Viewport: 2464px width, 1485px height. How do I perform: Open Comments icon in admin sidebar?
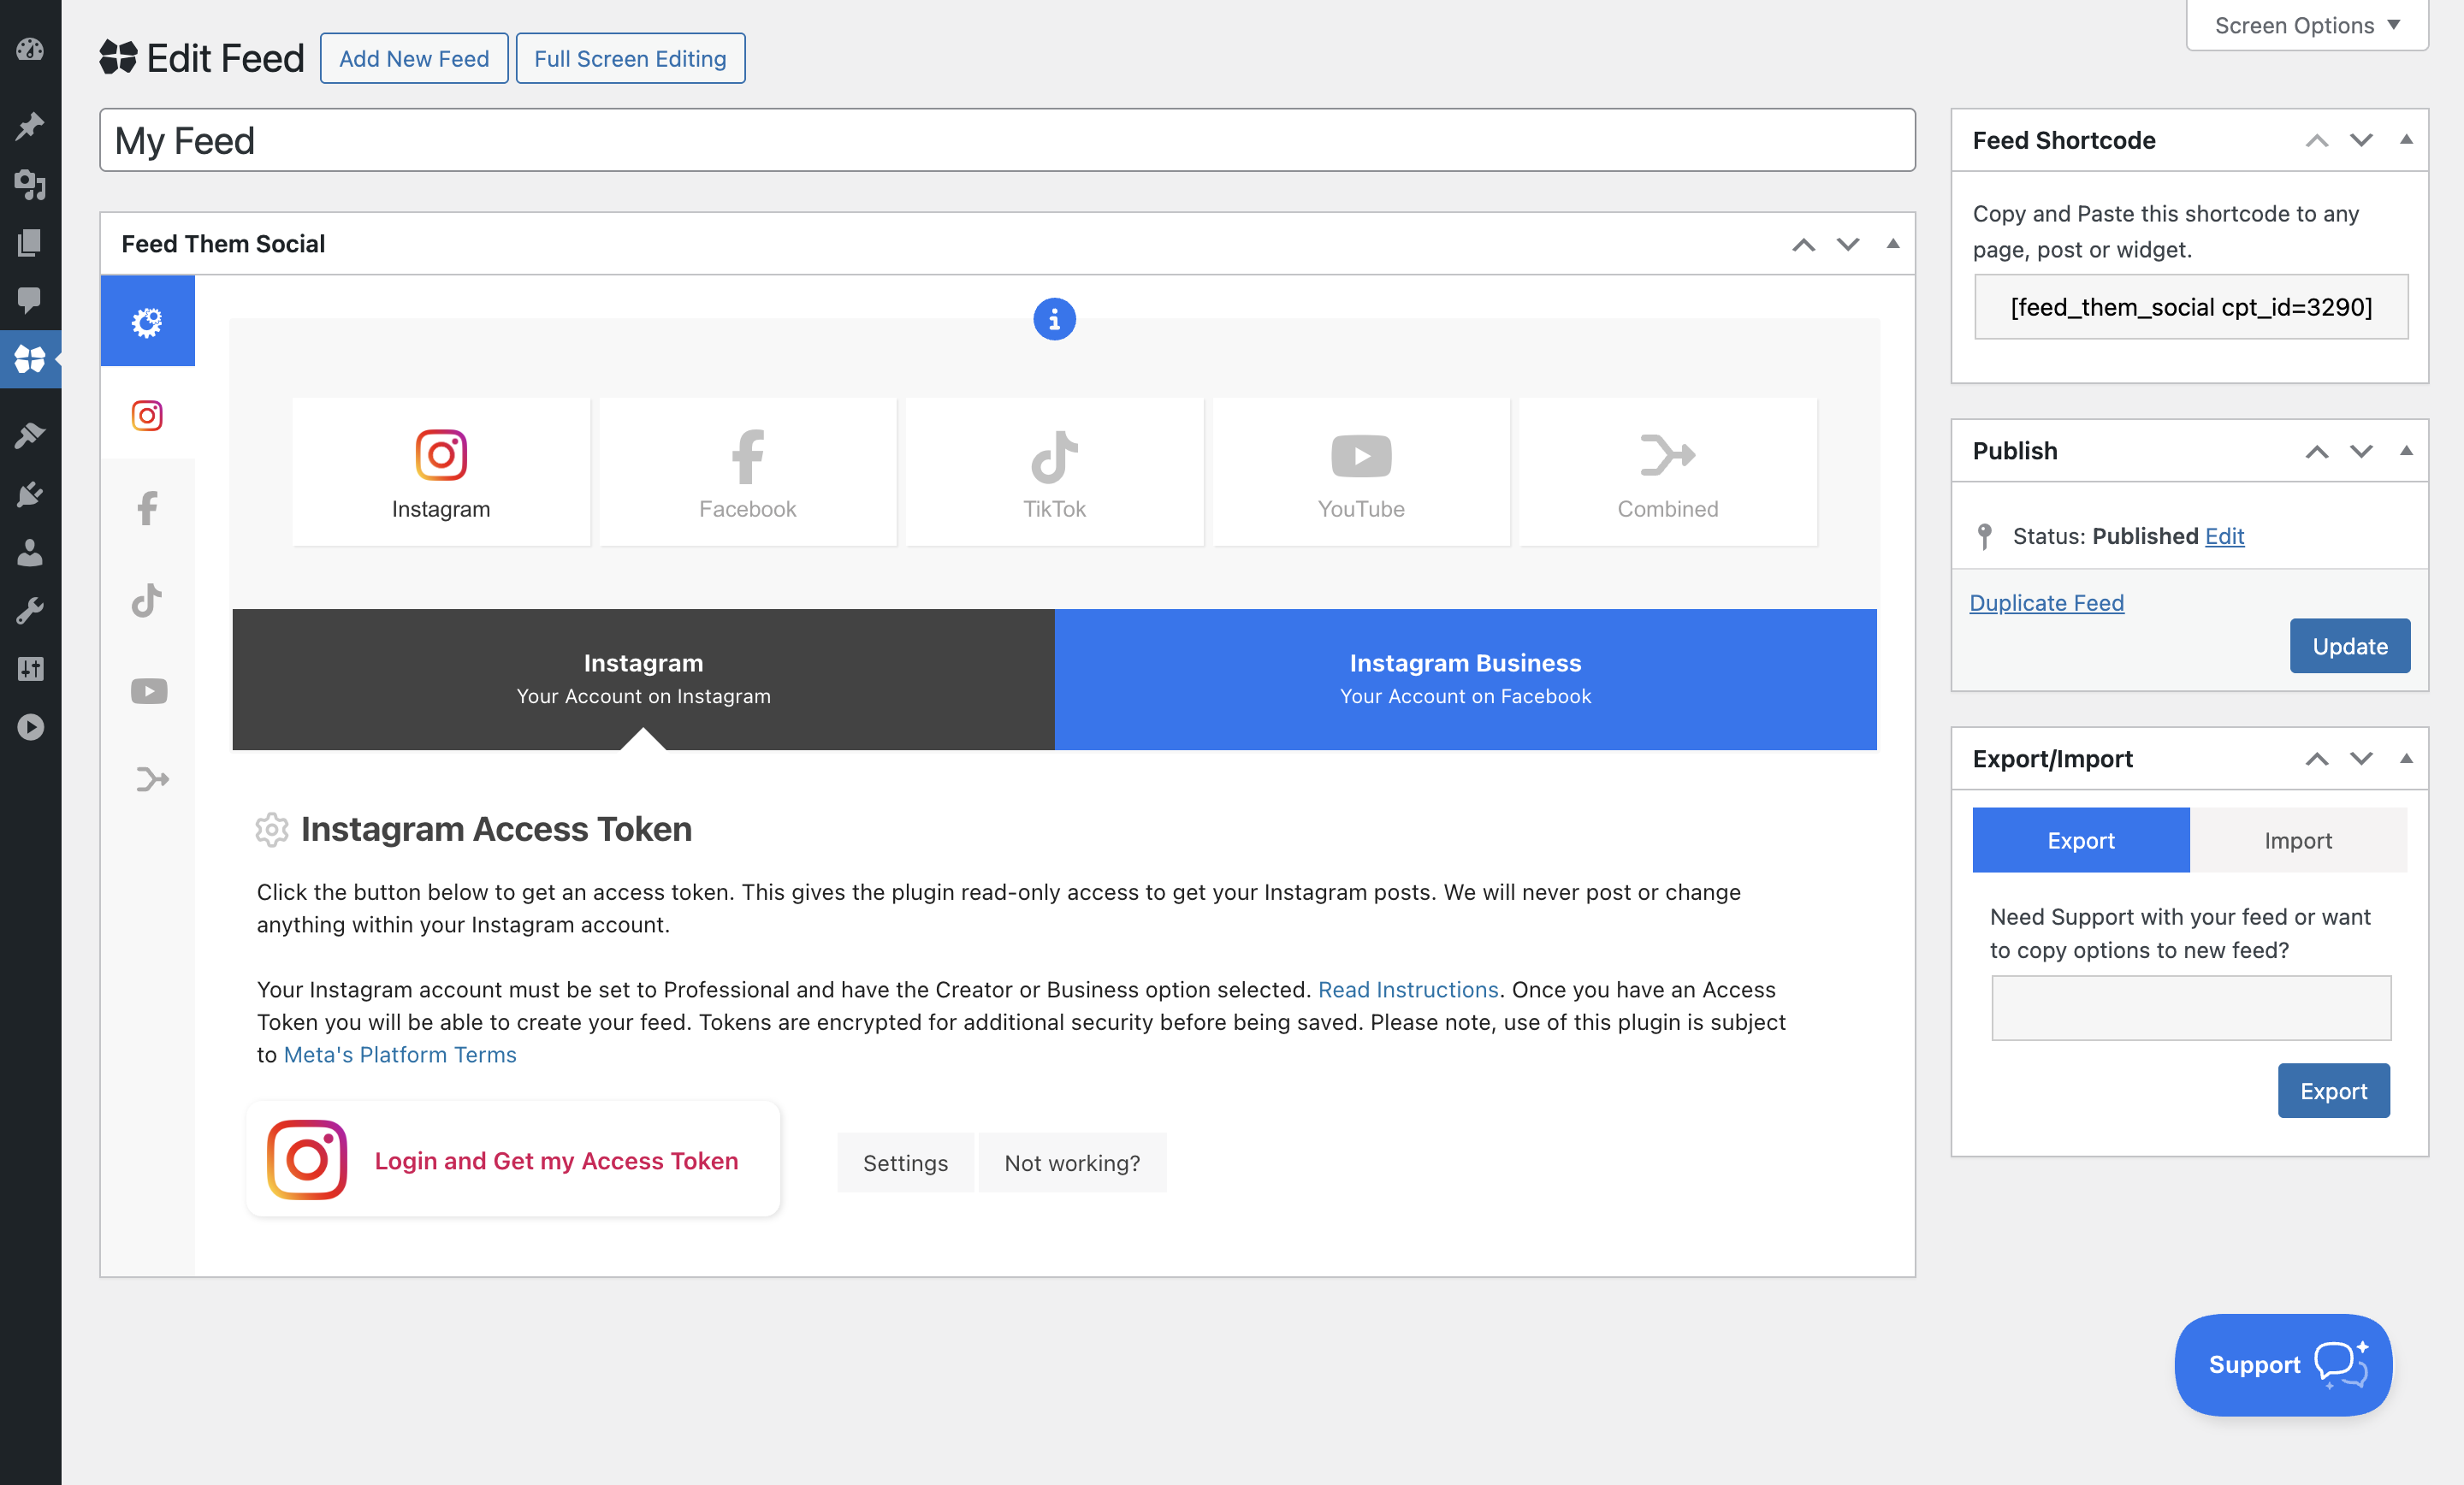pos(30,299)
